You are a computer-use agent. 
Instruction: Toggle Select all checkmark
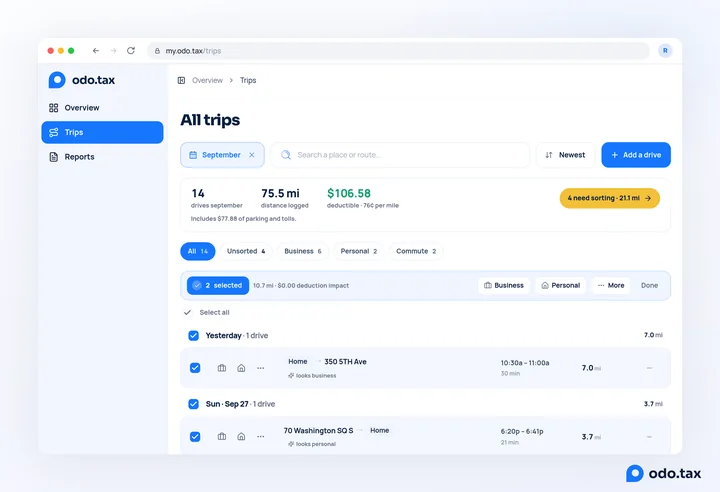(x=187, y=312)
